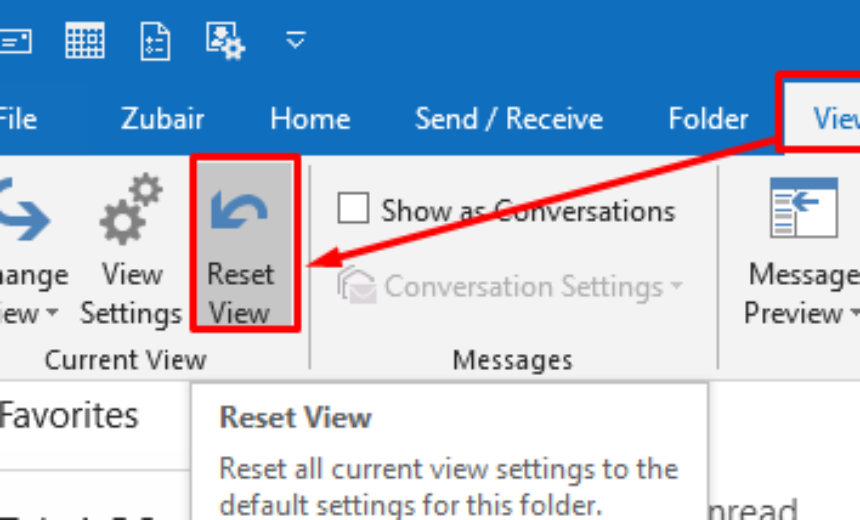The image size is (860, 520).
Task: Expand the Customize Quick Access Toolbar arrow
Action: [295, 41]
